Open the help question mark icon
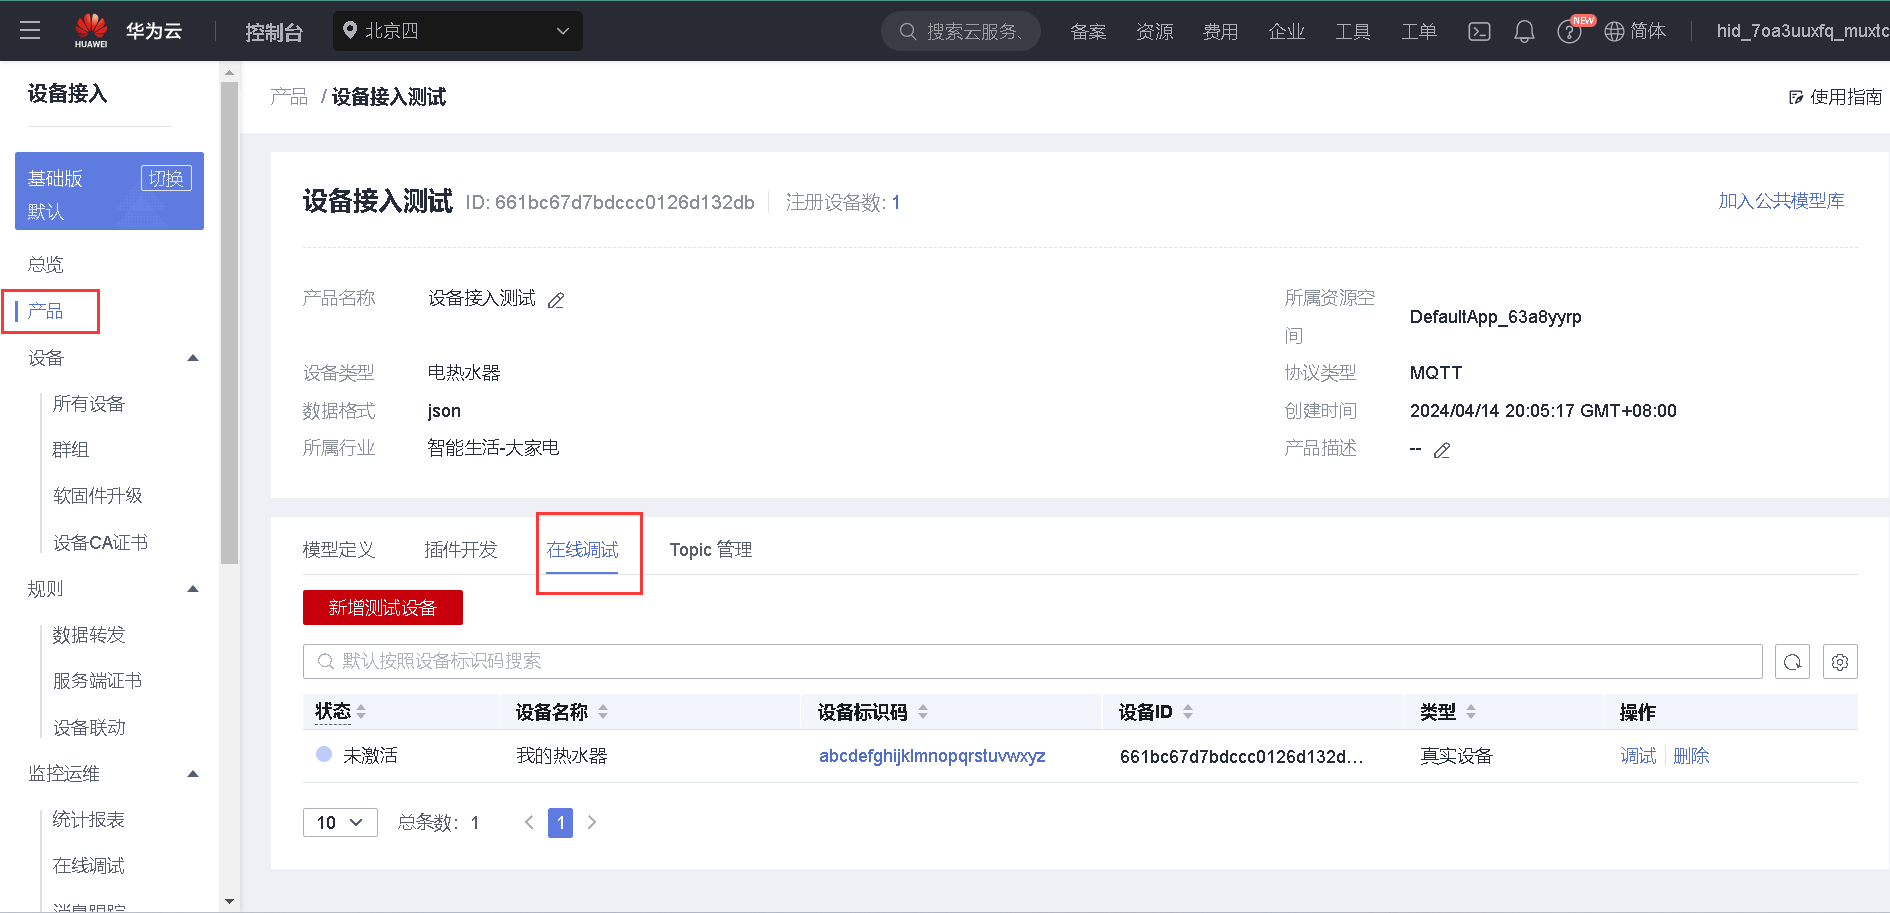1890x913 pixels. (x=1569, y=32)
